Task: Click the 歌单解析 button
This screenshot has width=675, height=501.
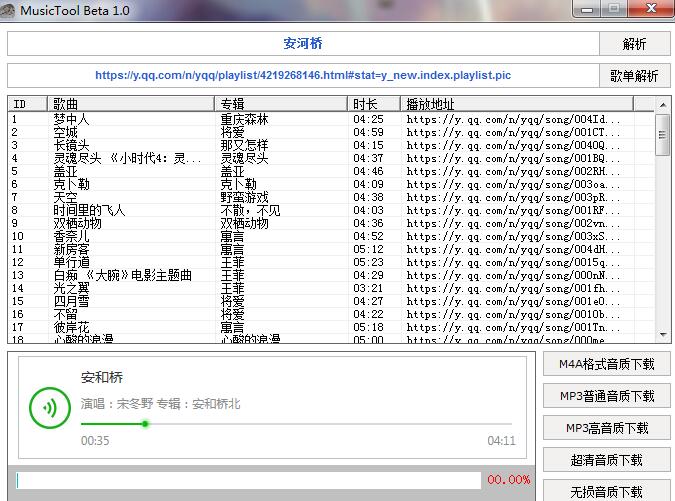Action: (x=634, y=76)
